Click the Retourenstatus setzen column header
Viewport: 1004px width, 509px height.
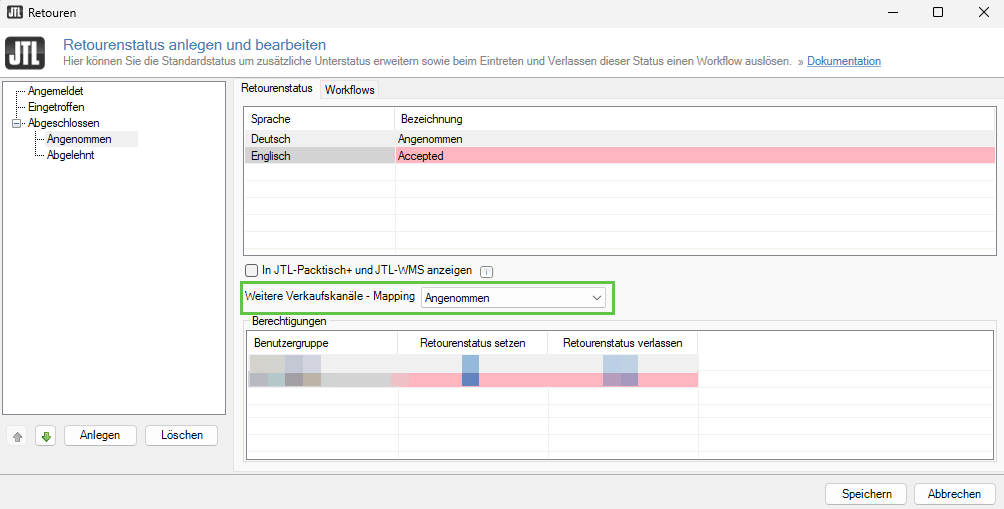click(472, 343)
